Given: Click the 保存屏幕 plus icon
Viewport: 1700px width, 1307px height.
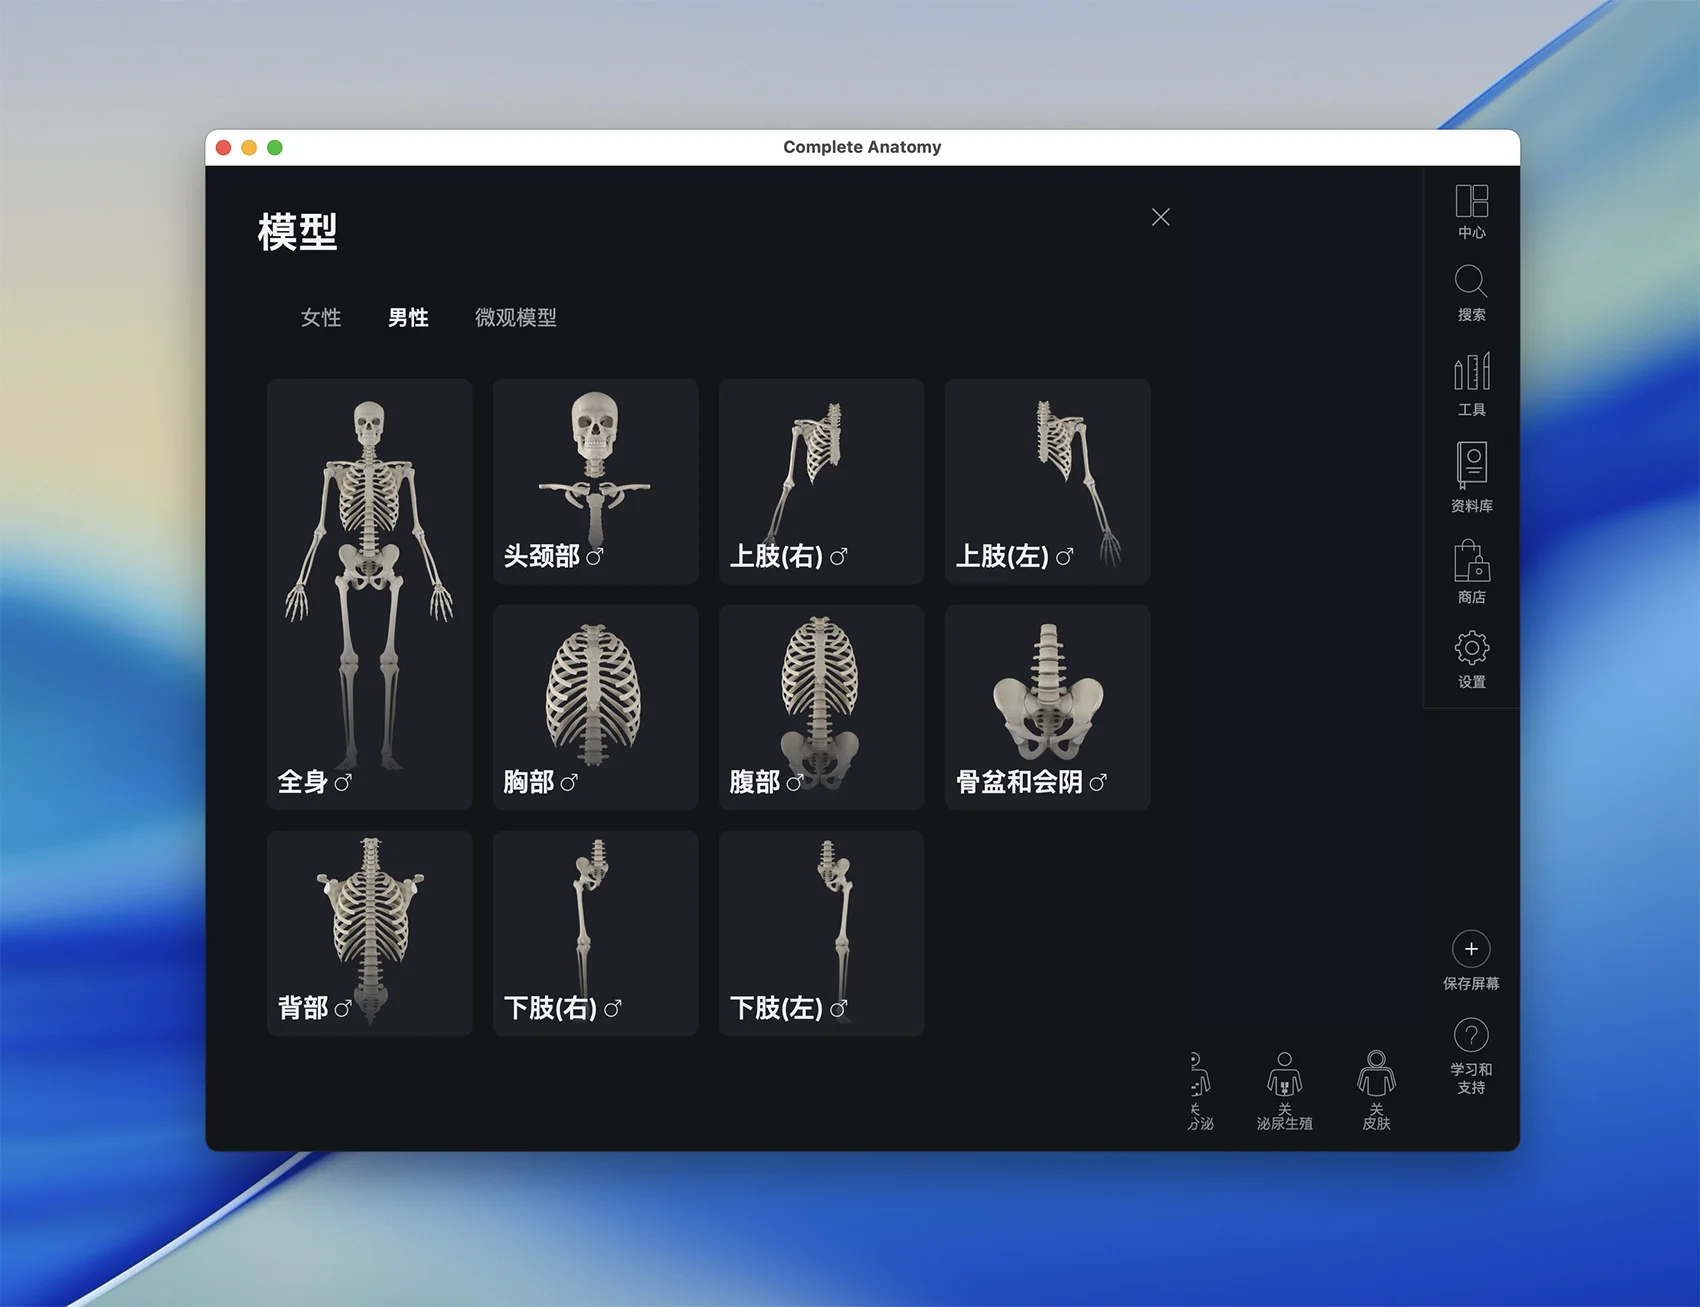Looking at the screenshot, I should [1471, 949].
